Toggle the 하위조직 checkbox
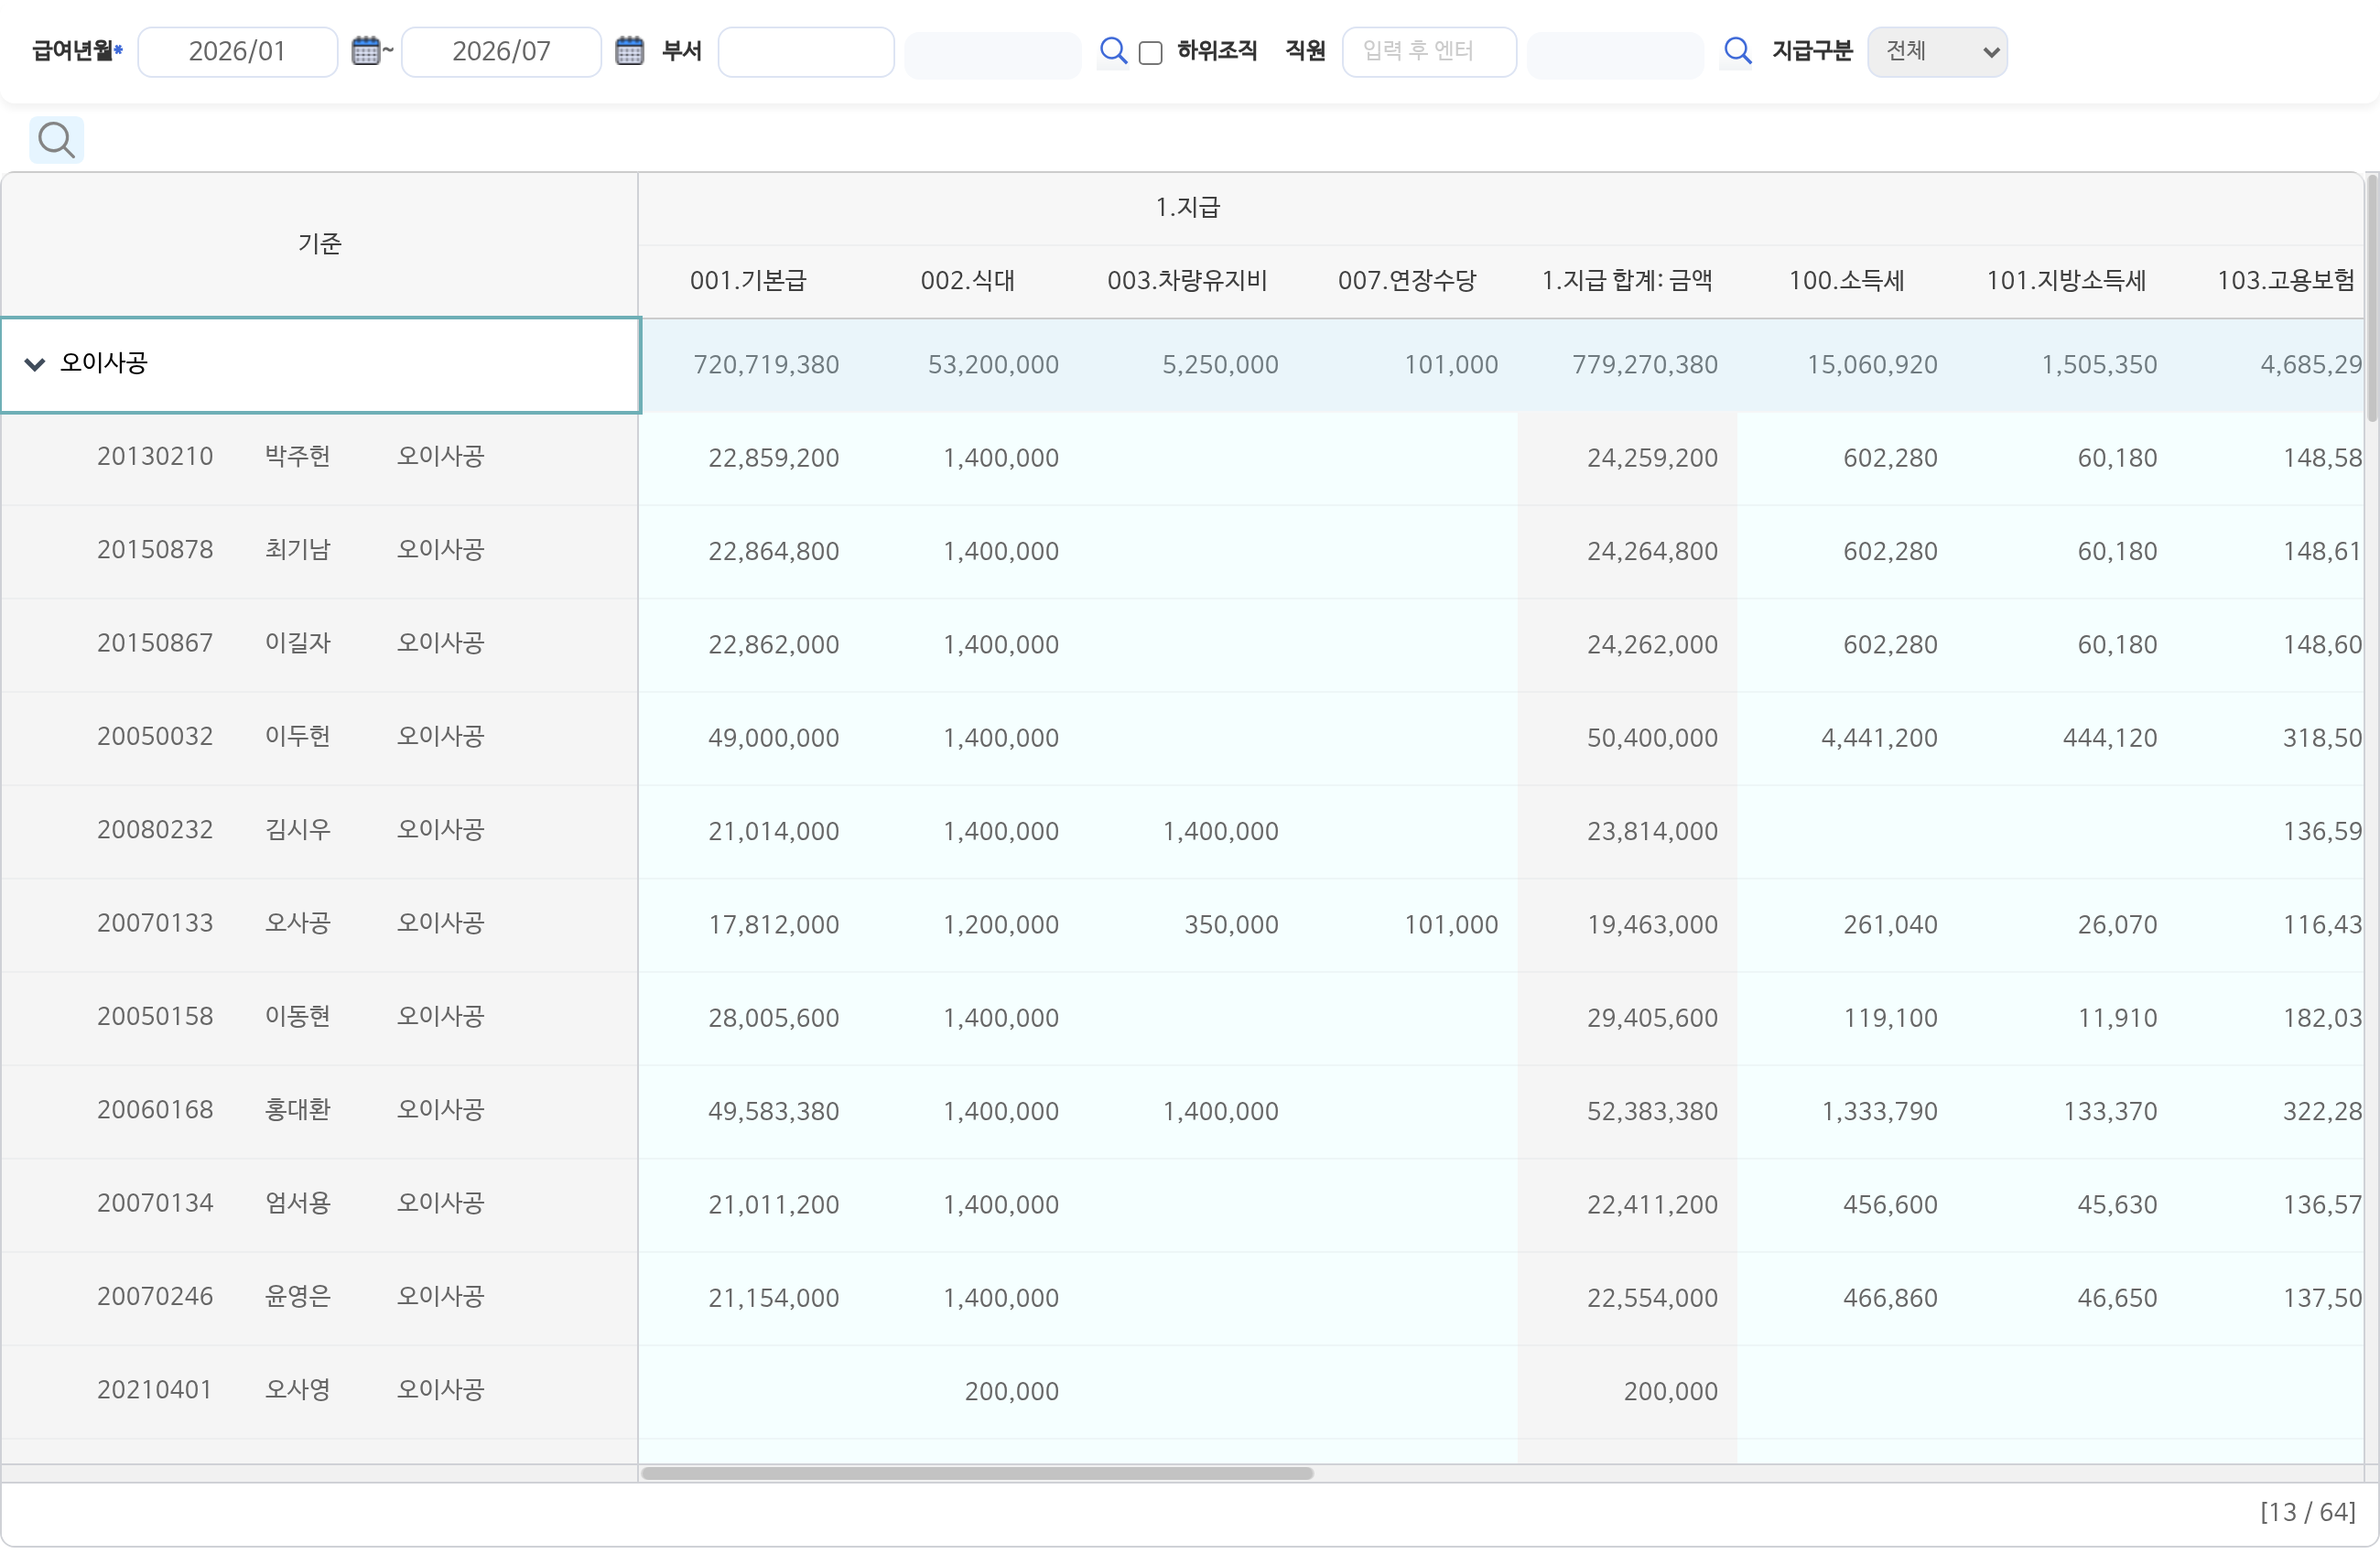The image size is (2380, 1554). click(x=1151, y=53)
